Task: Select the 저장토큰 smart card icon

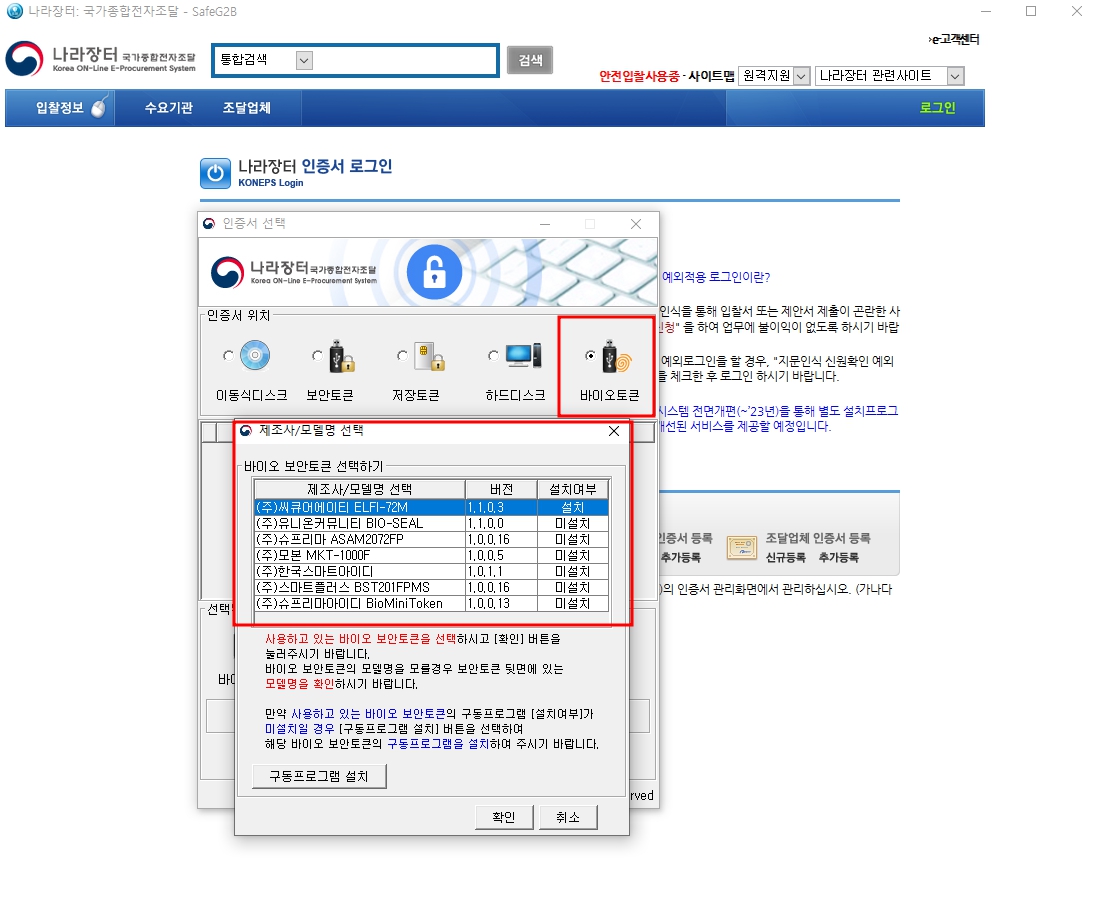Action: 428,356
